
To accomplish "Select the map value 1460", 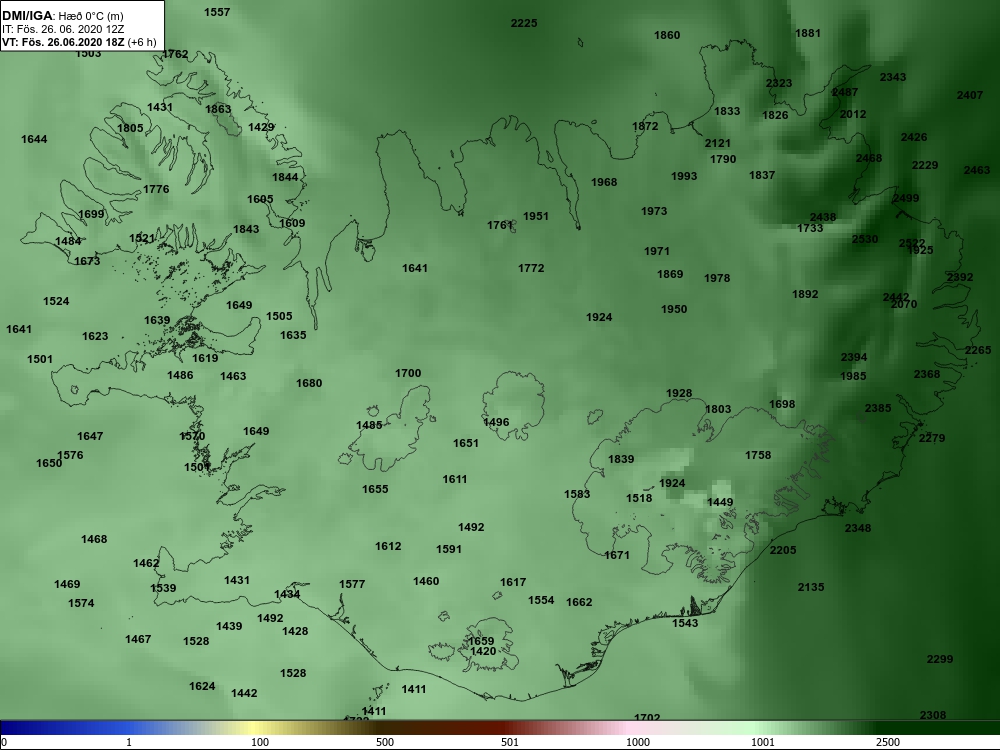I will pos(426,581).
